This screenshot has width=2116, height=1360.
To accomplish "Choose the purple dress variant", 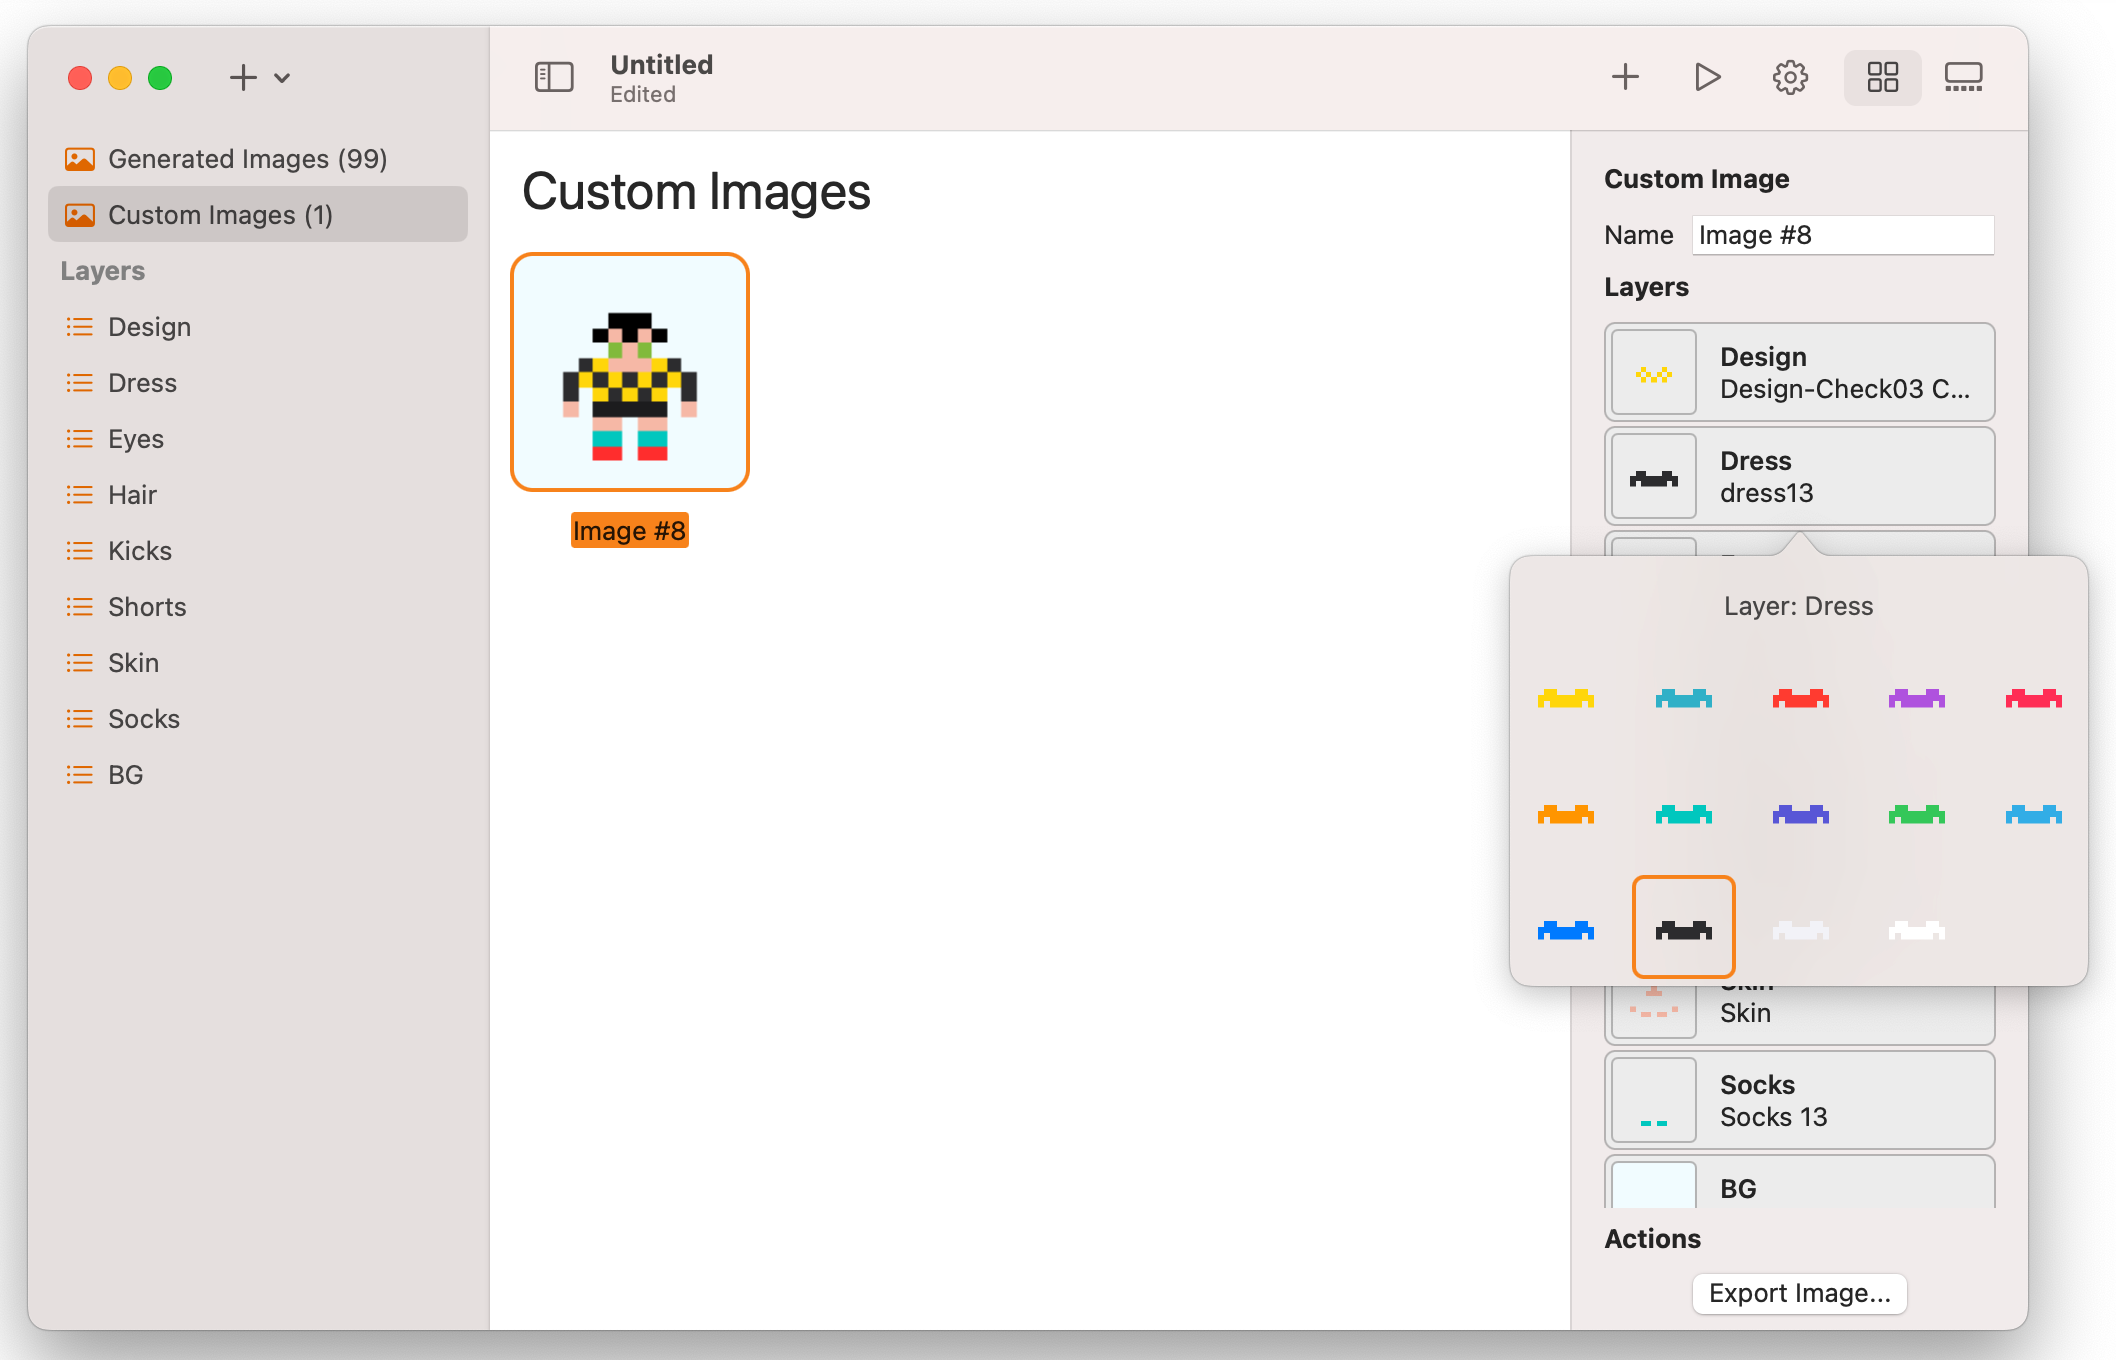I will click(x=1916, y=698).
